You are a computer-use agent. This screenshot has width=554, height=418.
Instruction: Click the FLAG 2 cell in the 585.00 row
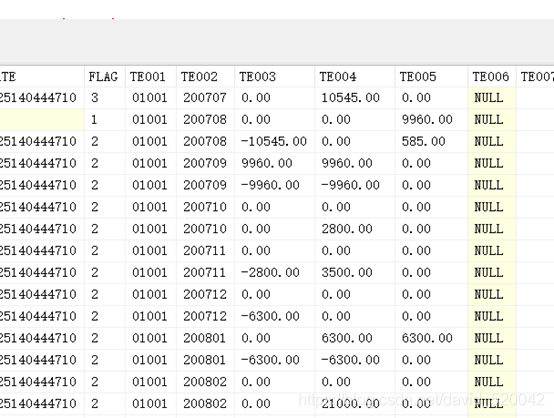105,142
